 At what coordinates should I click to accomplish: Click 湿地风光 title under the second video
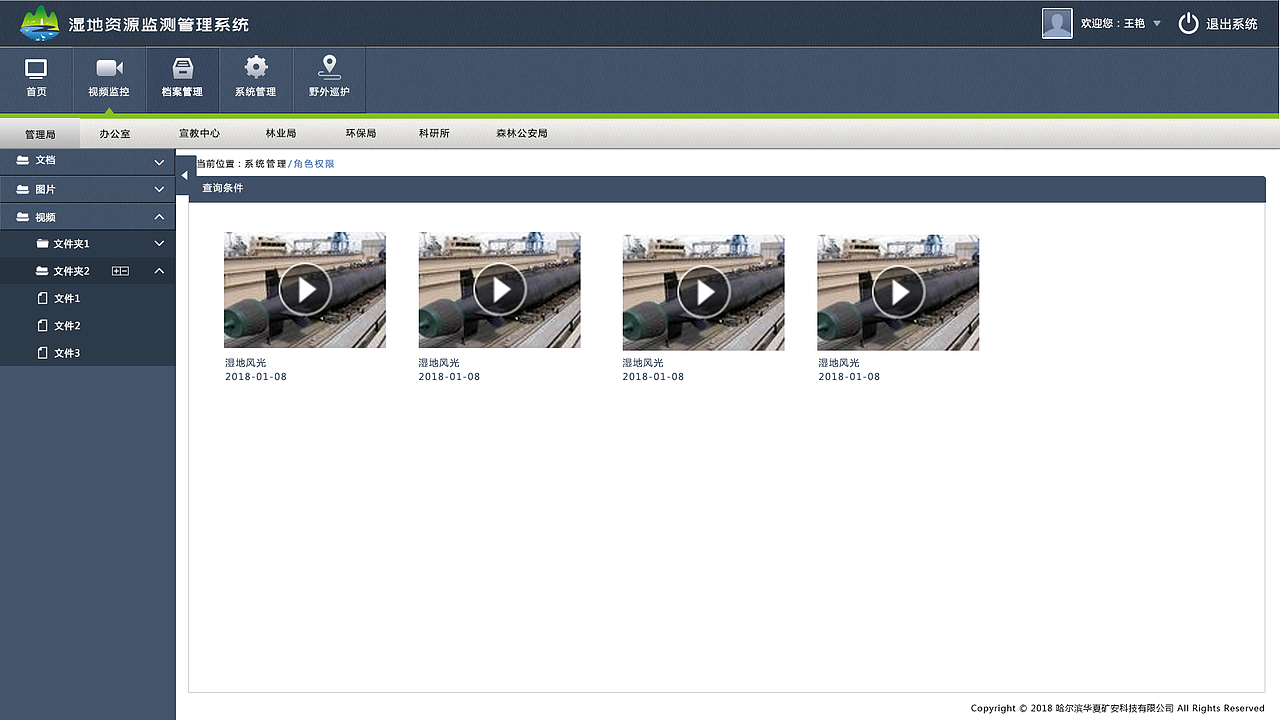[x=439, y=363]
